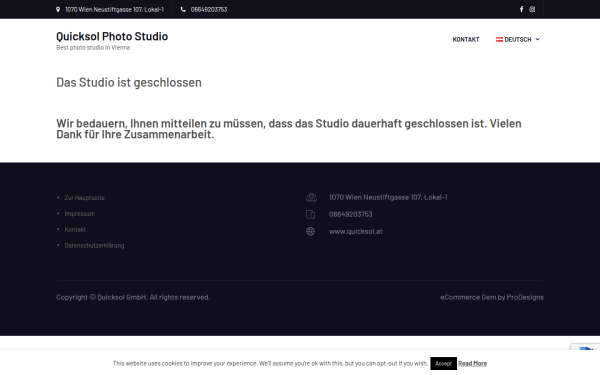Expand the Deutsch language chevron
The height and width of the screenshot is (375, 600).
(x=537, y=39)
